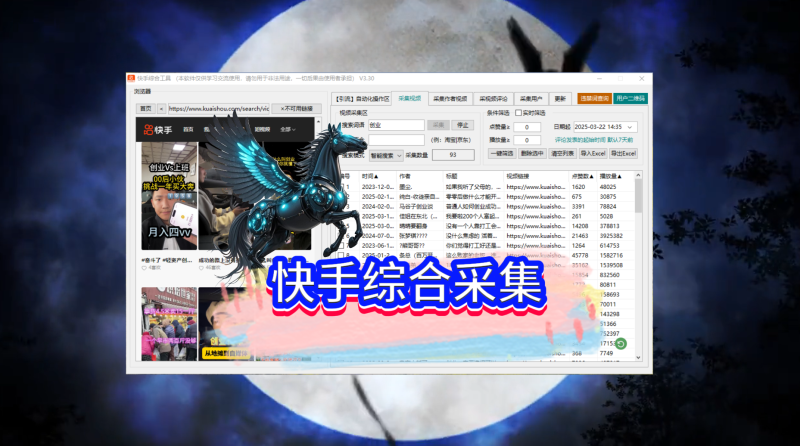Click the likes cell '14208'

coord(580,226)
